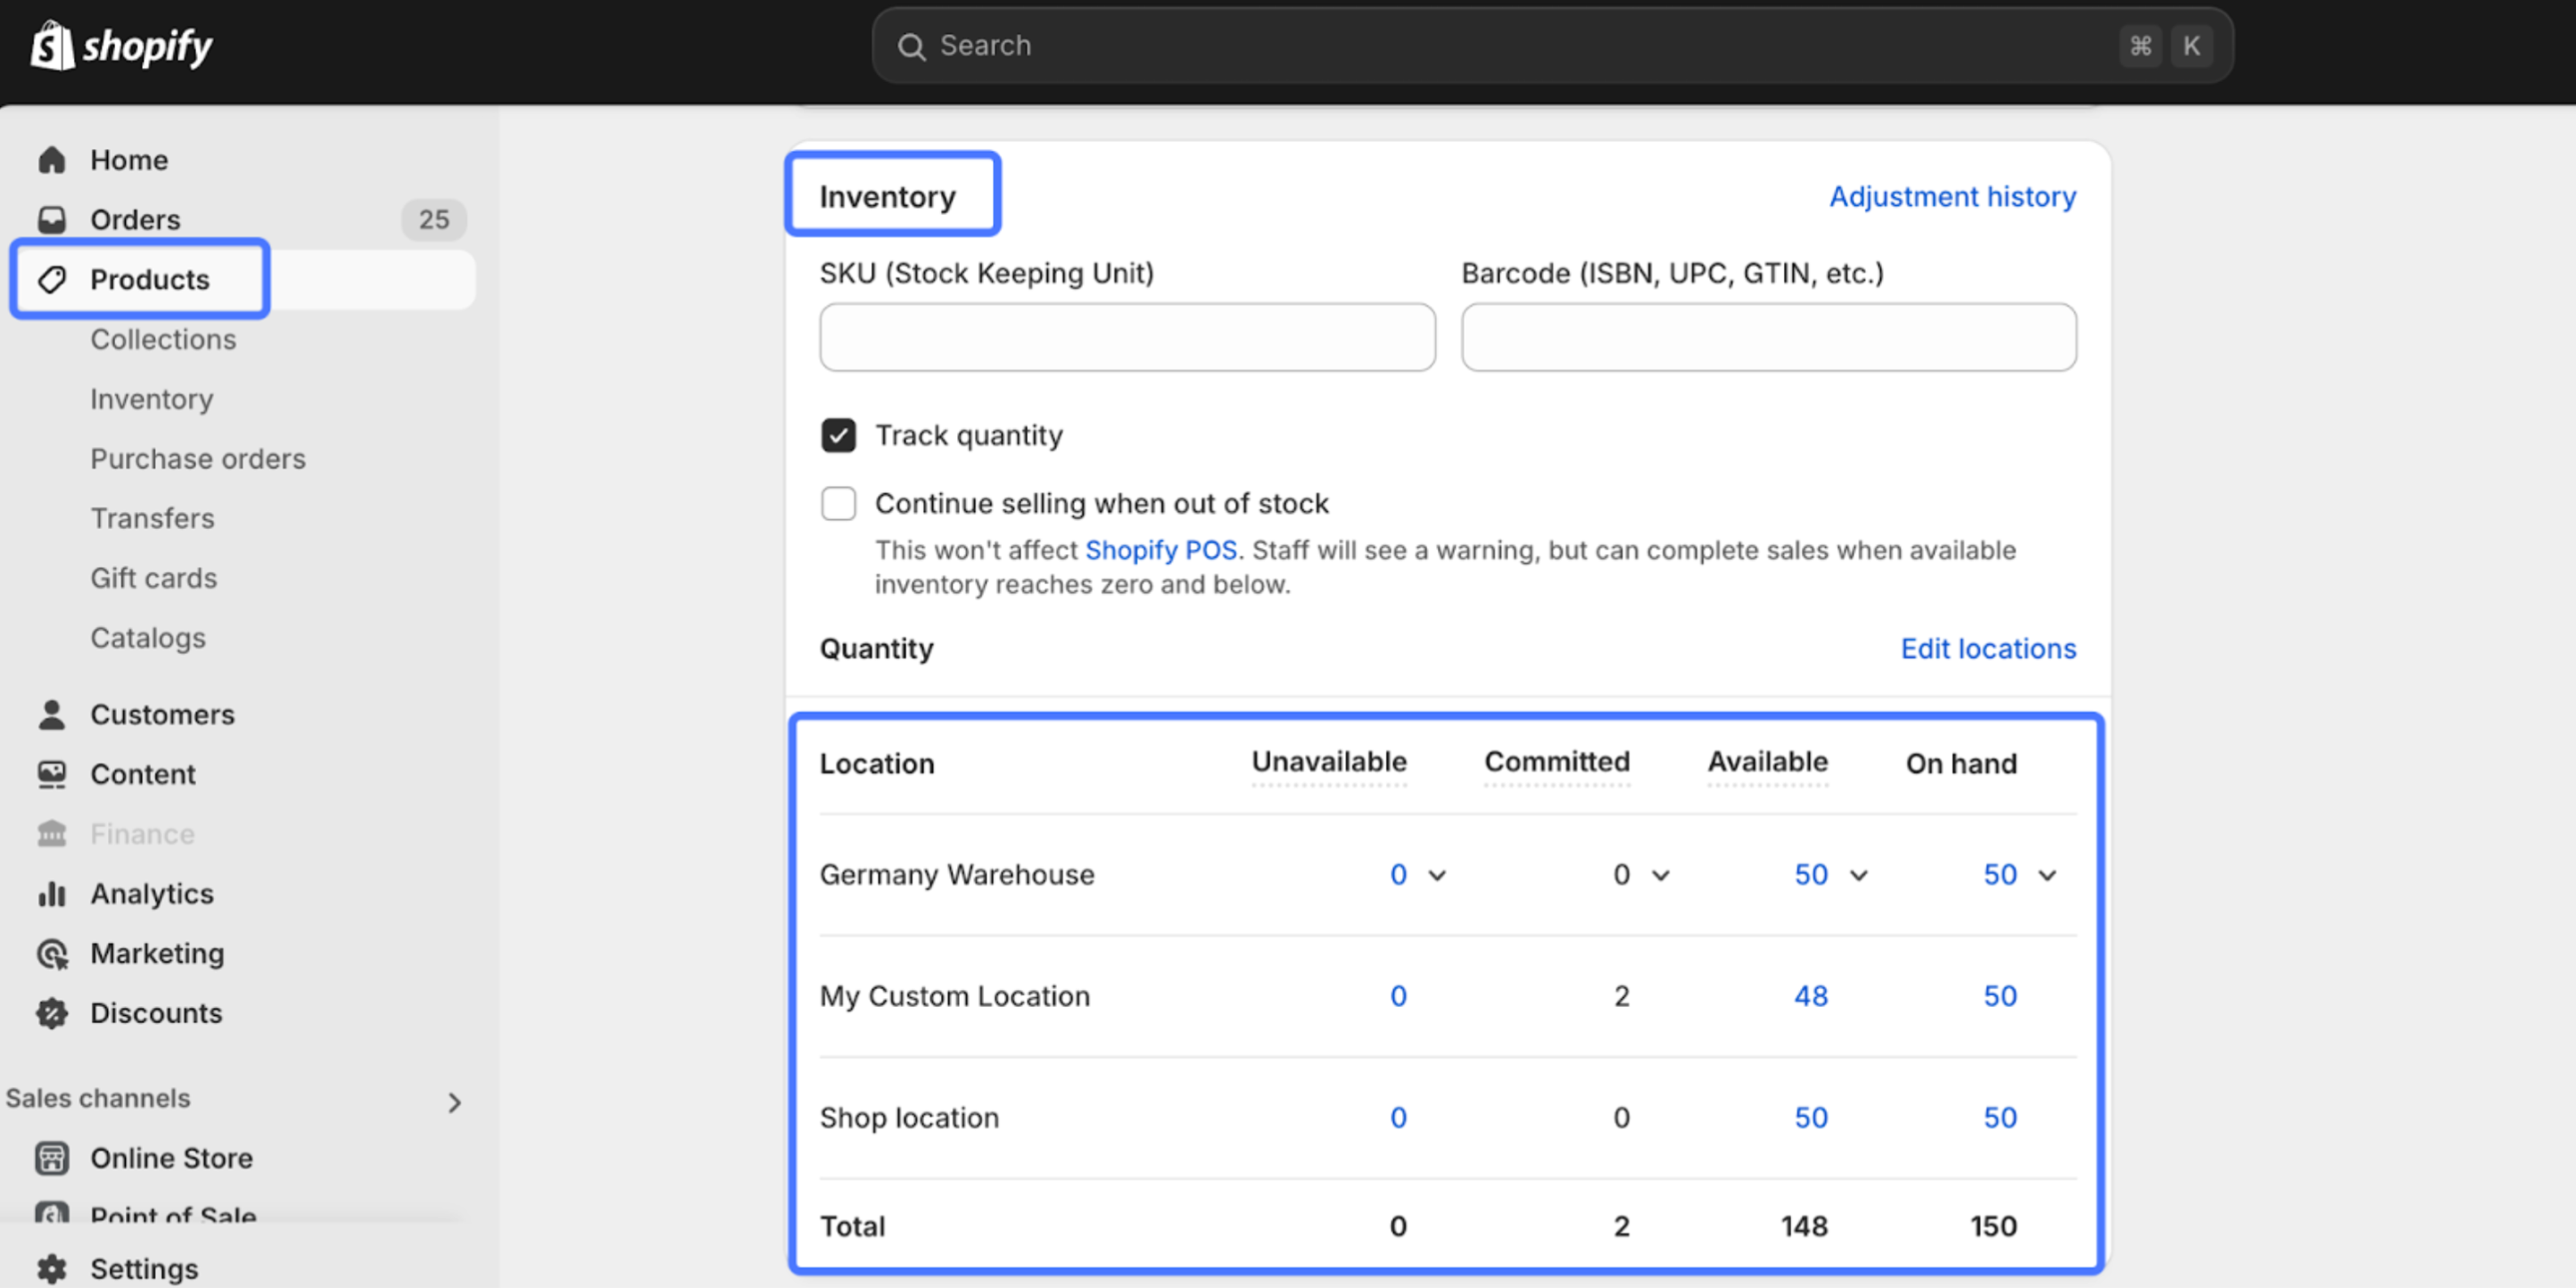Expand Germany Warehouse On hand dropdown arrow
Screen dimensions: 2576x1288
[x=2047, y=875]
